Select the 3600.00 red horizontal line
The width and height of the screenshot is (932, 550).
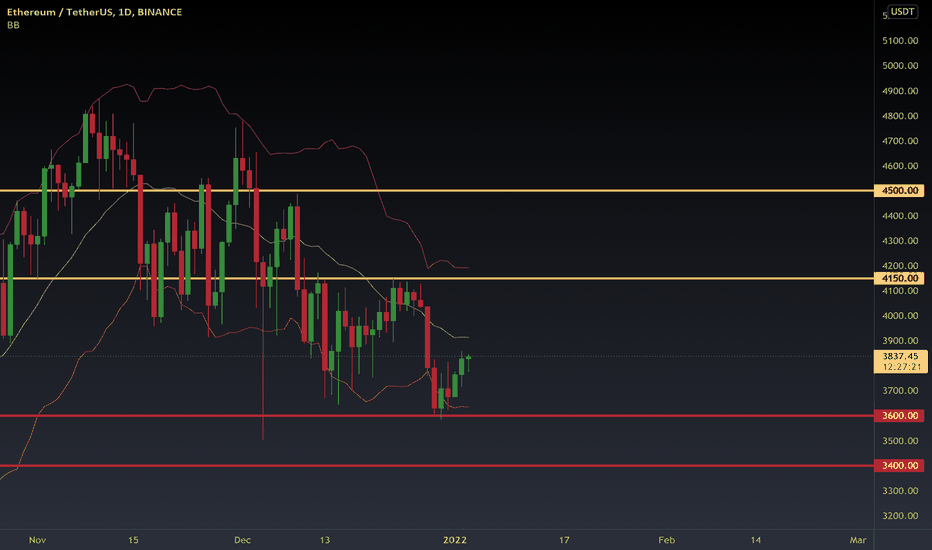[x=437, y=415]
